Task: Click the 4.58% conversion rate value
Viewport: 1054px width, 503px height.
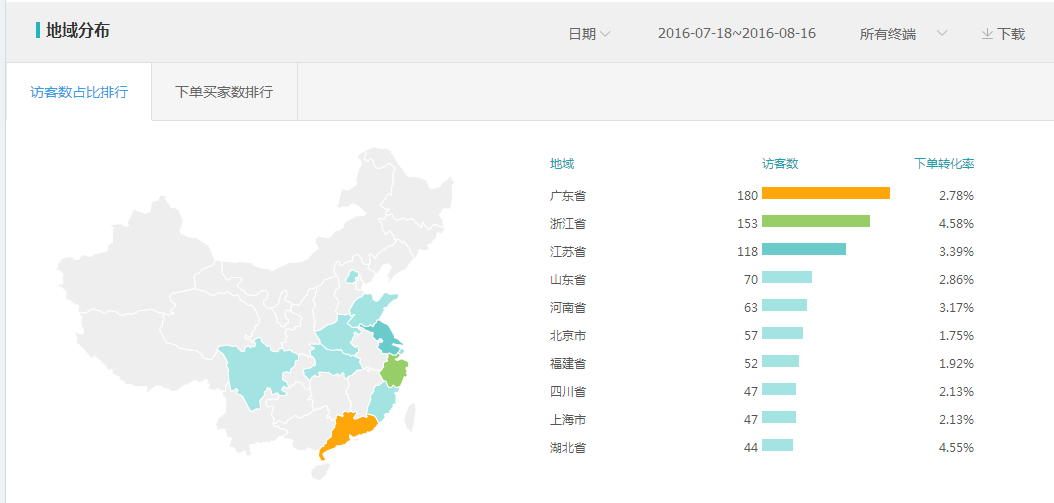Action: [956, 223]
